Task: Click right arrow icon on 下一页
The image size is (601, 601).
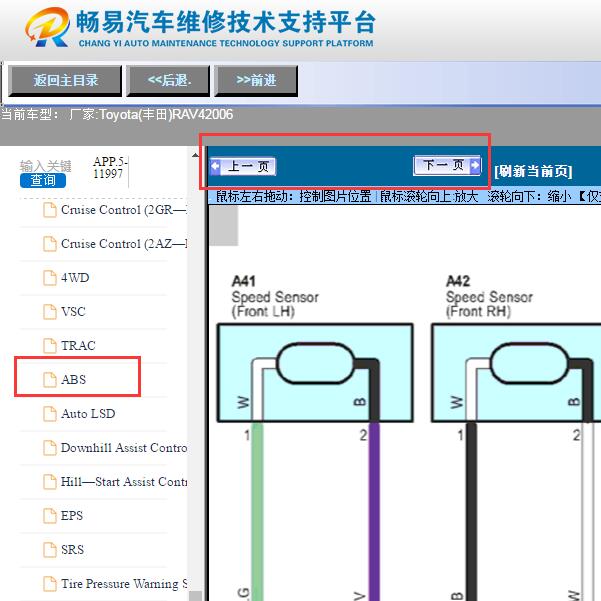Action: click(475, 165)
